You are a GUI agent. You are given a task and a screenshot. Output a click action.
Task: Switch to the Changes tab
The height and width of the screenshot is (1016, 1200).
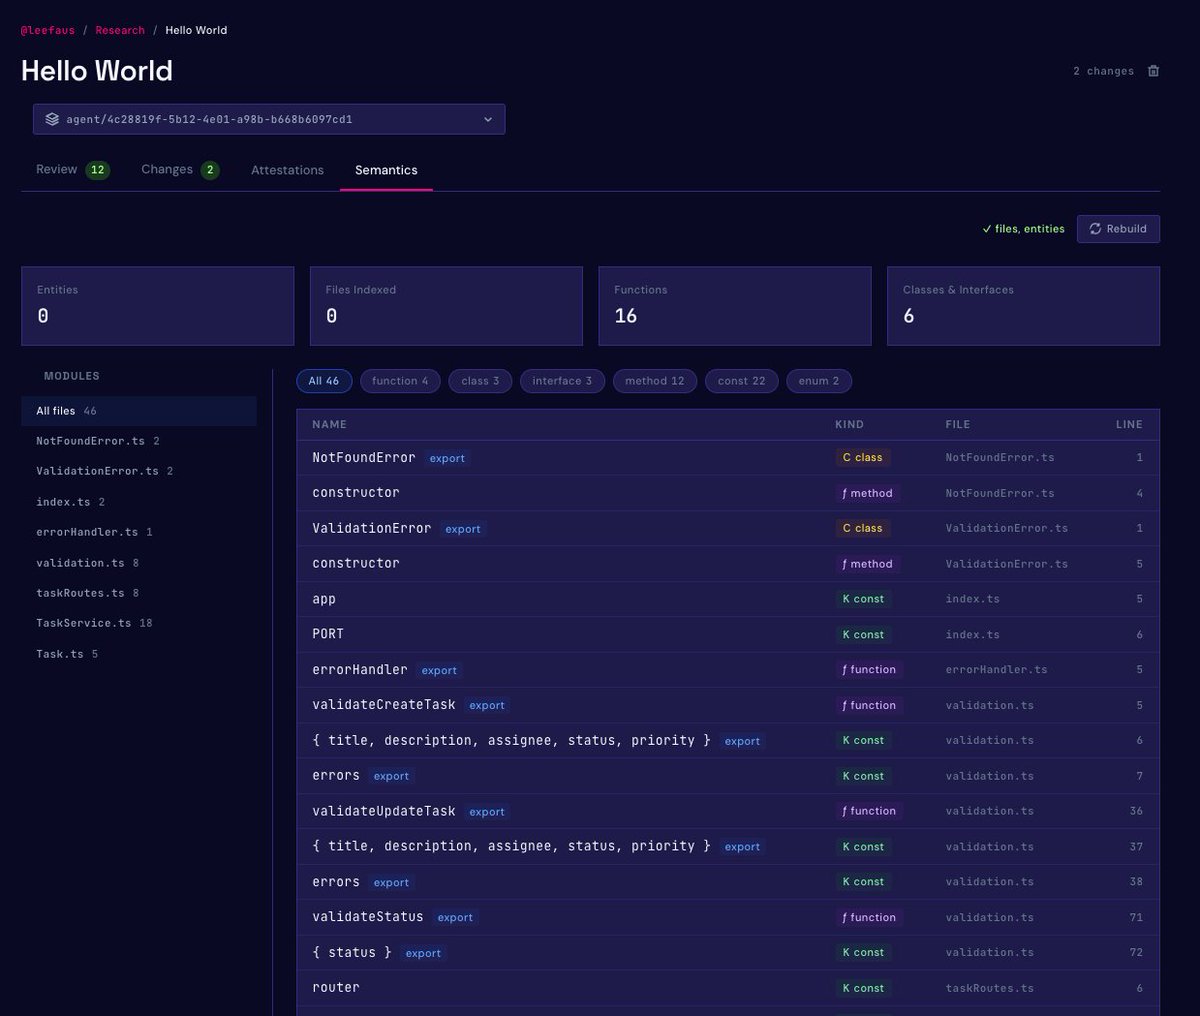tap(180, 170)
